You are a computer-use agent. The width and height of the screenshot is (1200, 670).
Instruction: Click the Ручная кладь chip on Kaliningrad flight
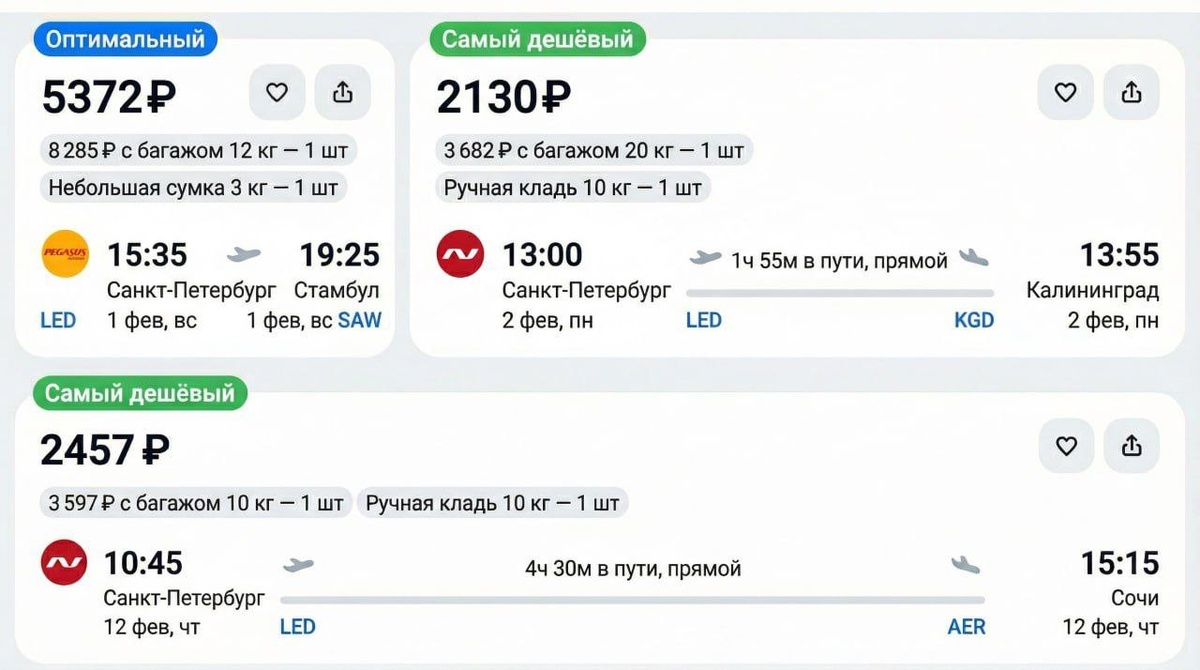click(573, 187)
